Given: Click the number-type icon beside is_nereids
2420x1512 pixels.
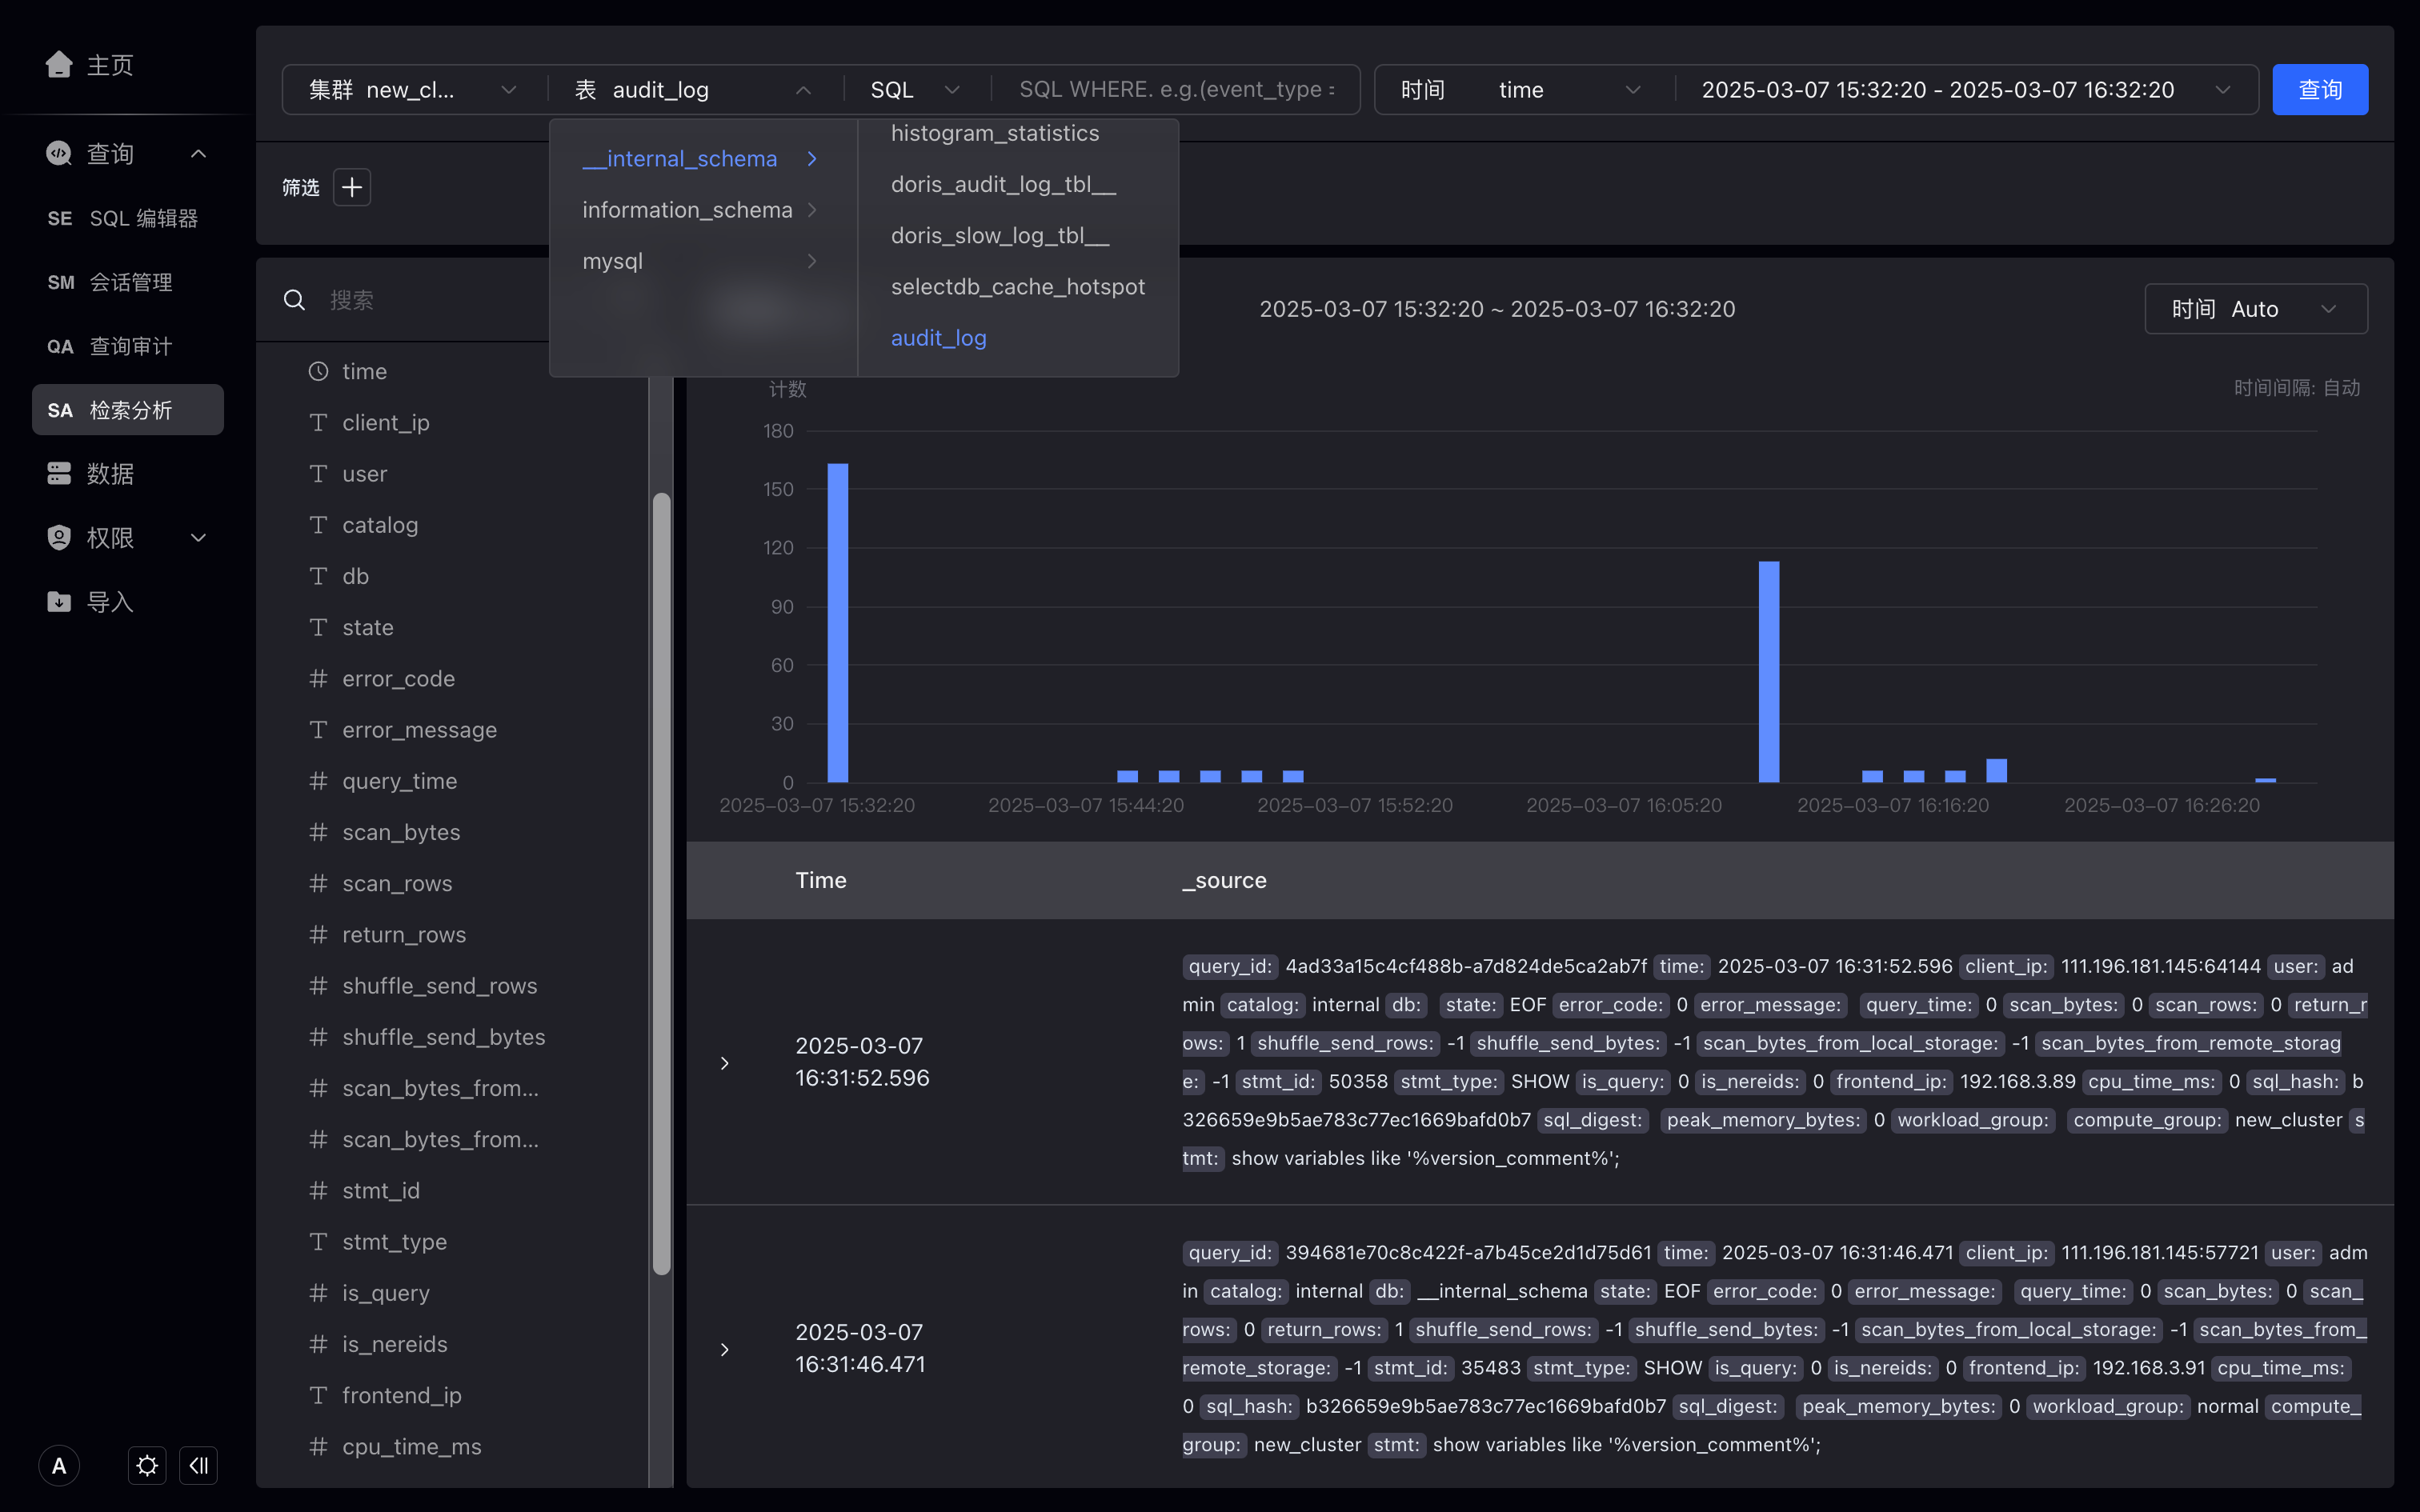Looking at the screenshot, I should click(318, 1344).
